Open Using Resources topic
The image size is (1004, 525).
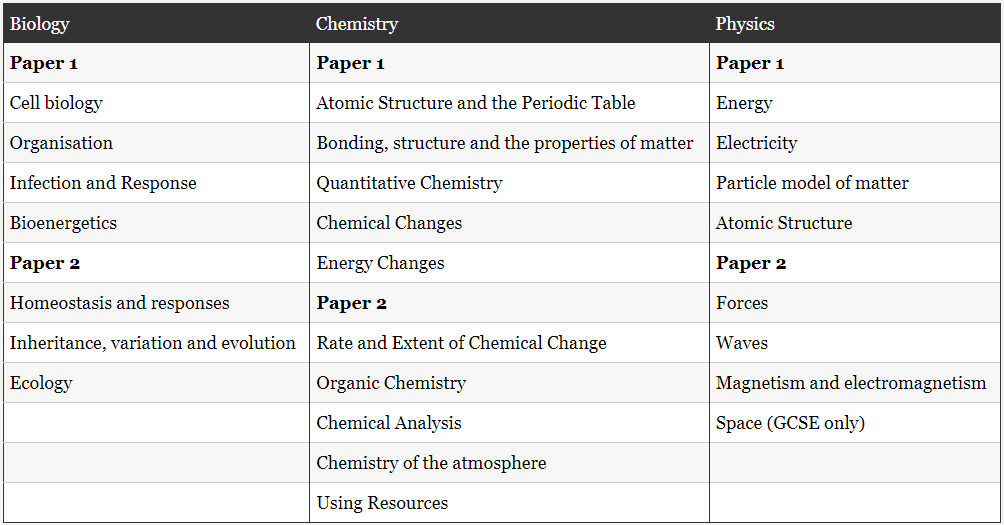coord(382,503)
